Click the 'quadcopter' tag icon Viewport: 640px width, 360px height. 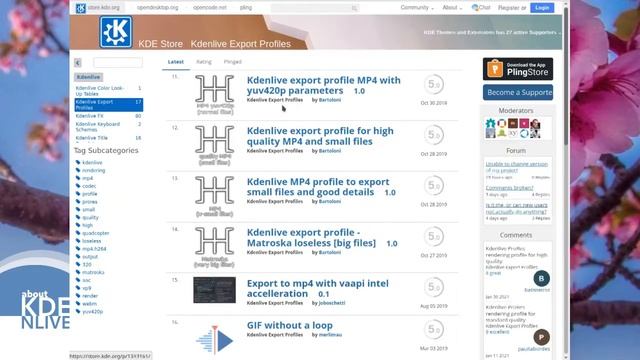[x=78, y=233]
